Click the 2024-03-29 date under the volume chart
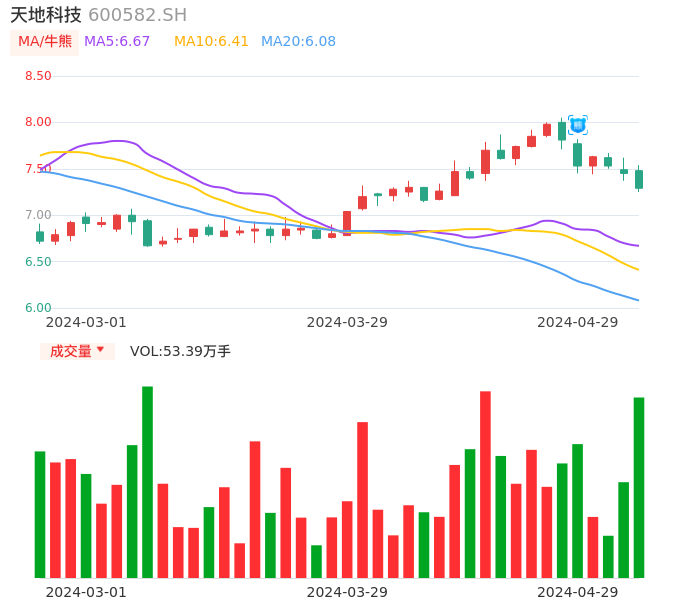The width and height of the screenshot is (686, 606). pyautogui.click(x=347, y=592)
